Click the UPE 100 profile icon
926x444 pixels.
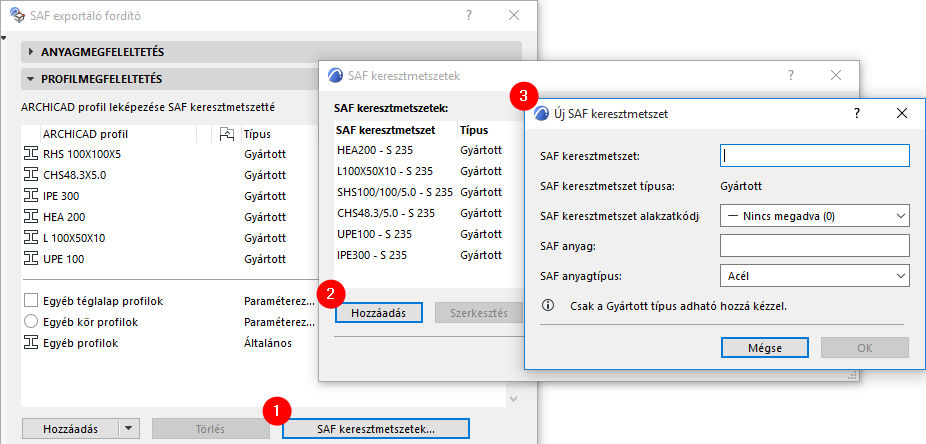[29, 259]
